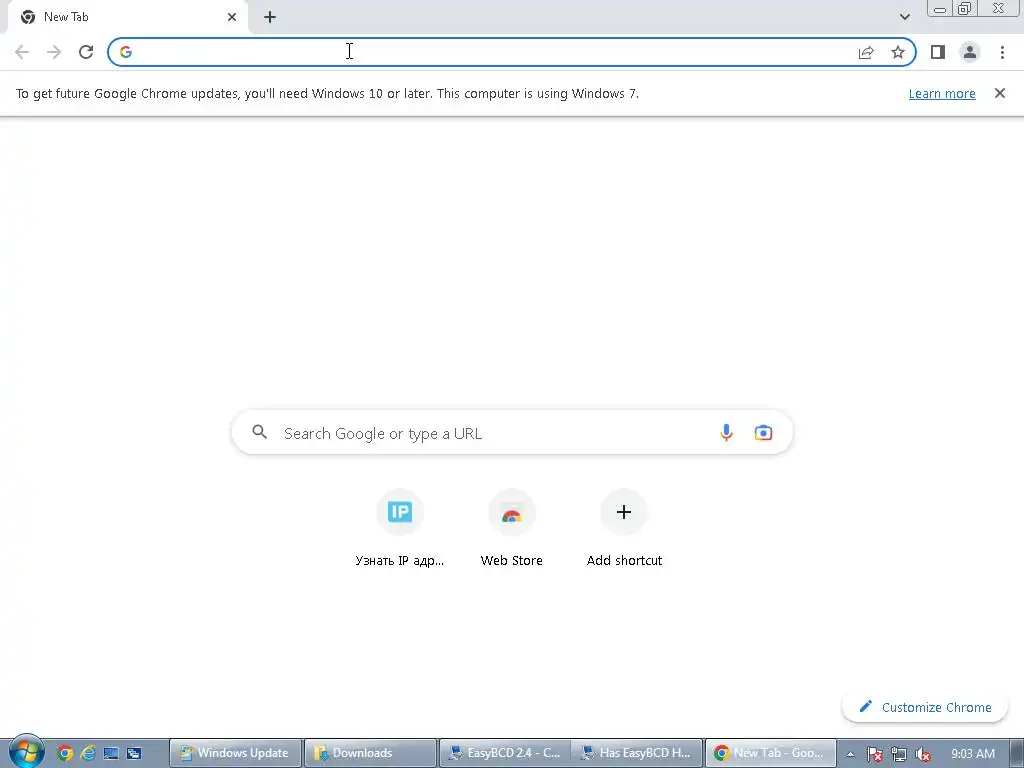Viewport: 1024px width, 768px height.
Task: Switch to Has EasyBCD H... taskbar window
Action: click(637, 753)
